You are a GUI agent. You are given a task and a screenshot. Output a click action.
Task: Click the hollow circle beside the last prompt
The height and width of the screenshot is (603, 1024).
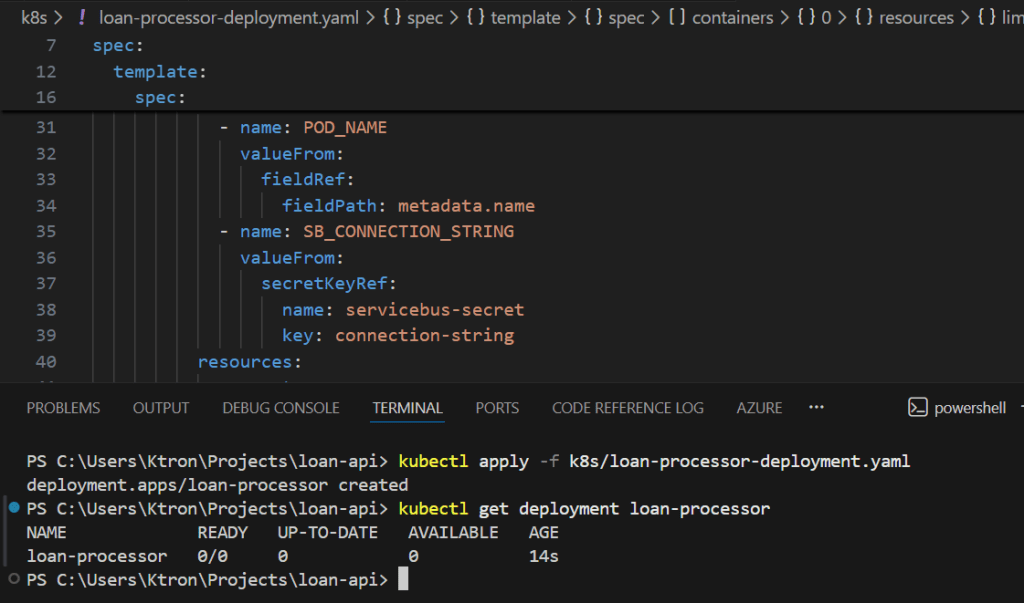click(13, 579)
